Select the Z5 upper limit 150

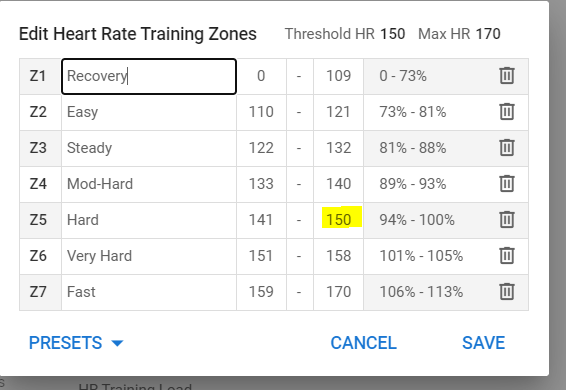tap(339, 220)
